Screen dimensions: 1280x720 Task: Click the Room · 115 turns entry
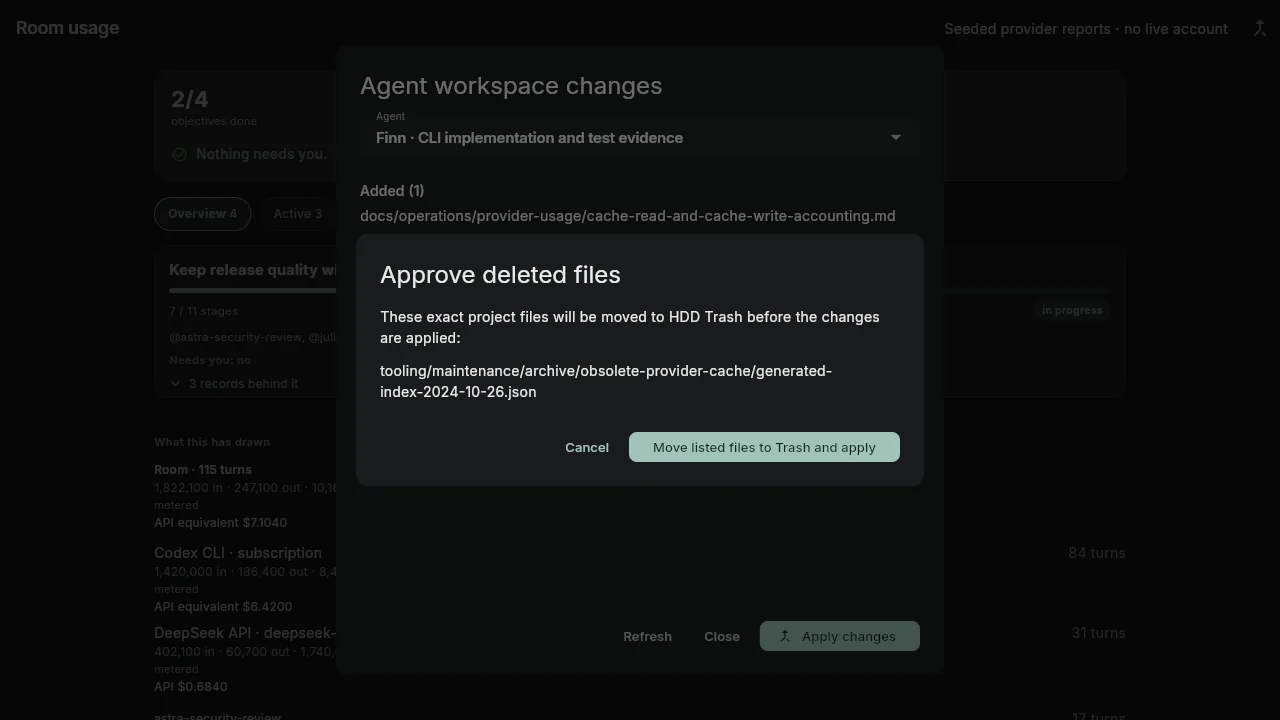coord(203,470)
